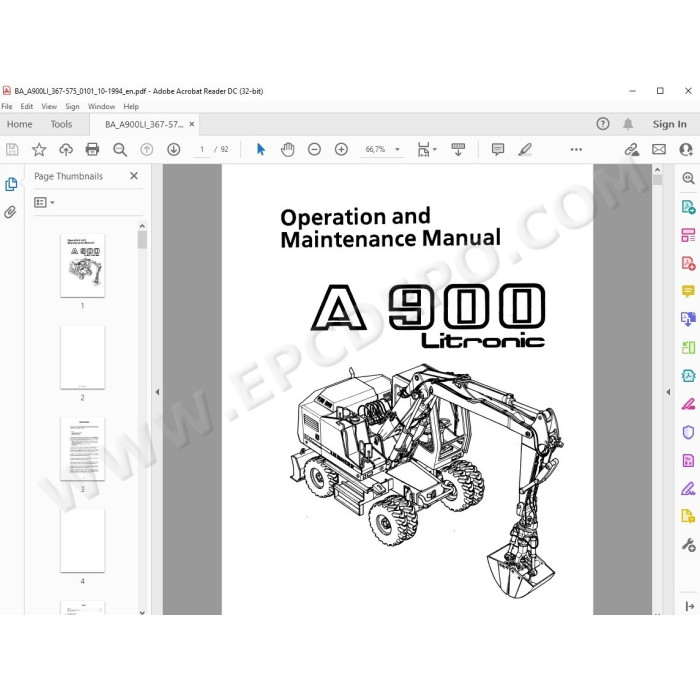This screenshot has height=700, width=700.
Task: Share a link to this file
Action: [631, 150]
